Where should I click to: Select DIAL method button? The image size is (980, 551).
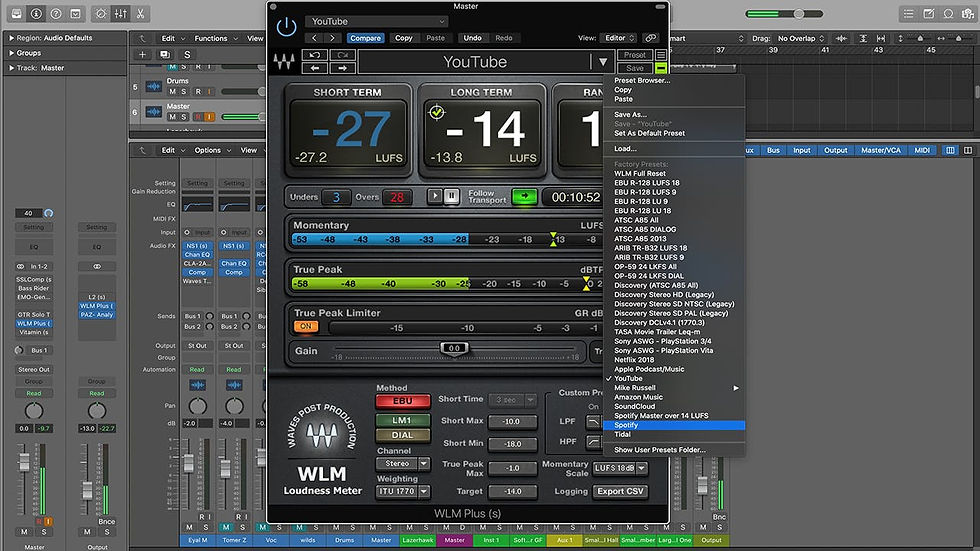click(402, 435)
